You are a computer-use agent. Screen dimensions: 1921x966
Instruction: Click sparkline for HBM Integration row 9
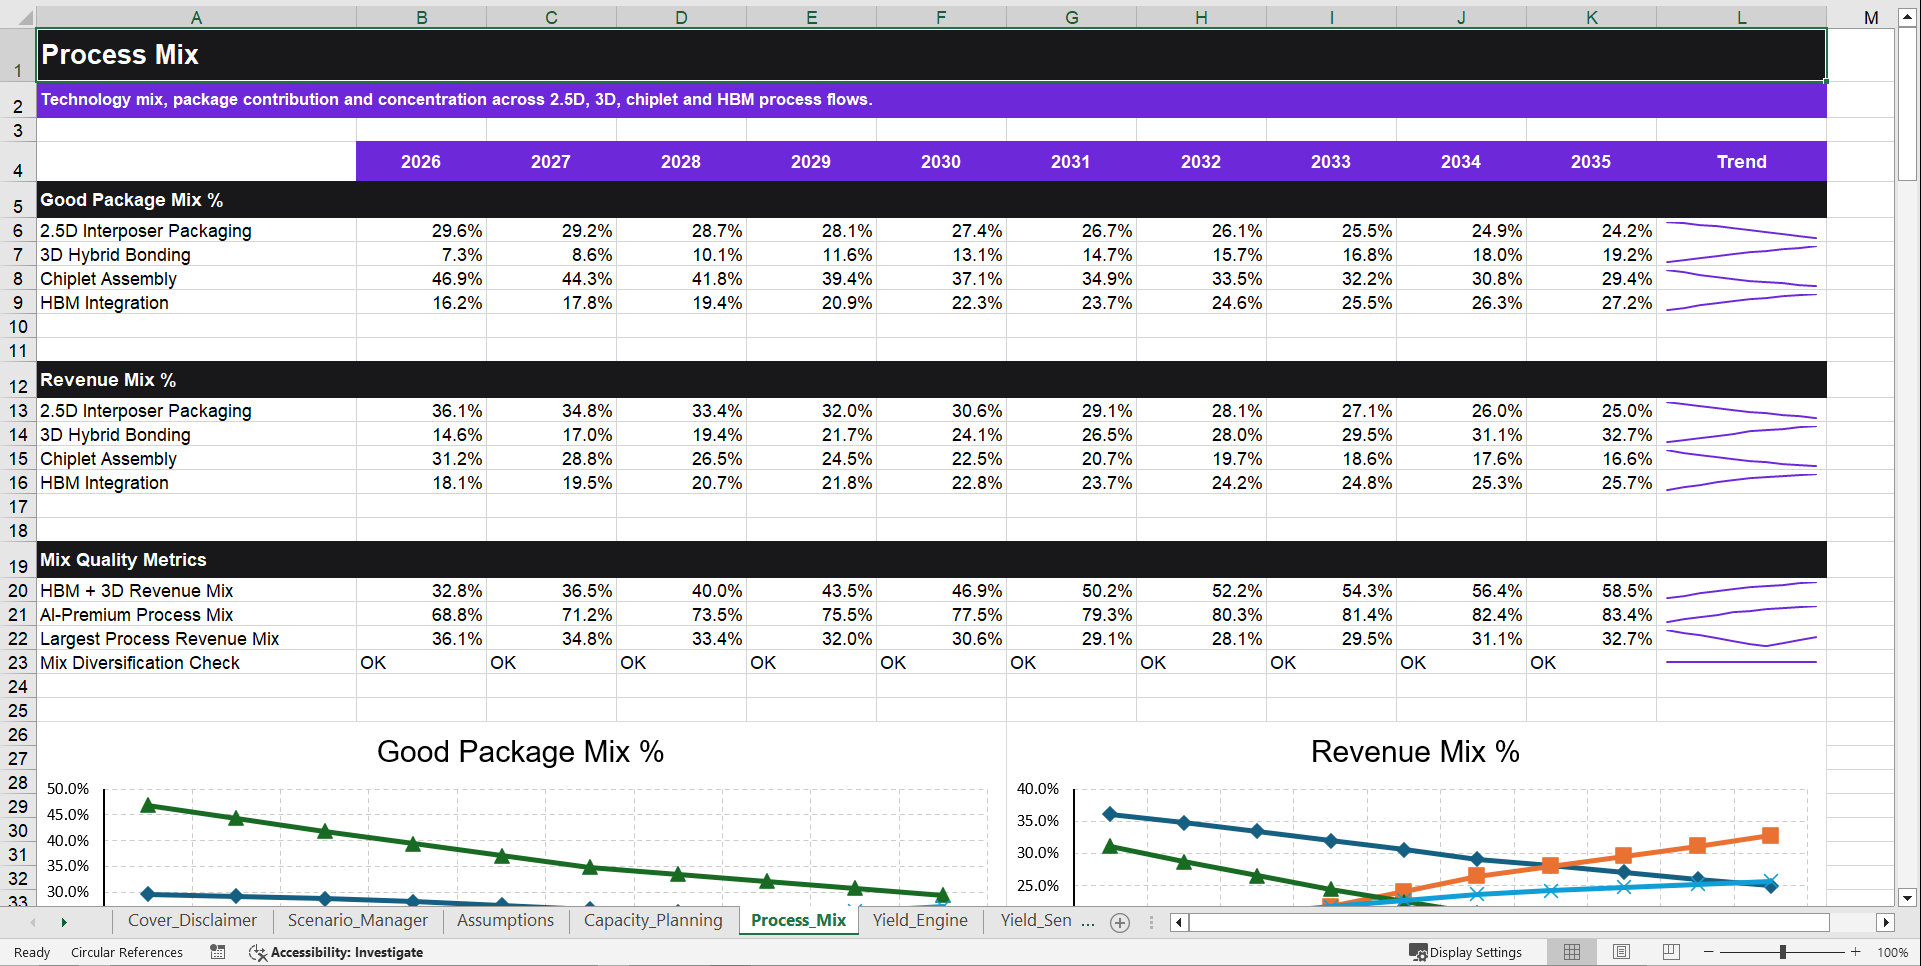pos(1742,302)
